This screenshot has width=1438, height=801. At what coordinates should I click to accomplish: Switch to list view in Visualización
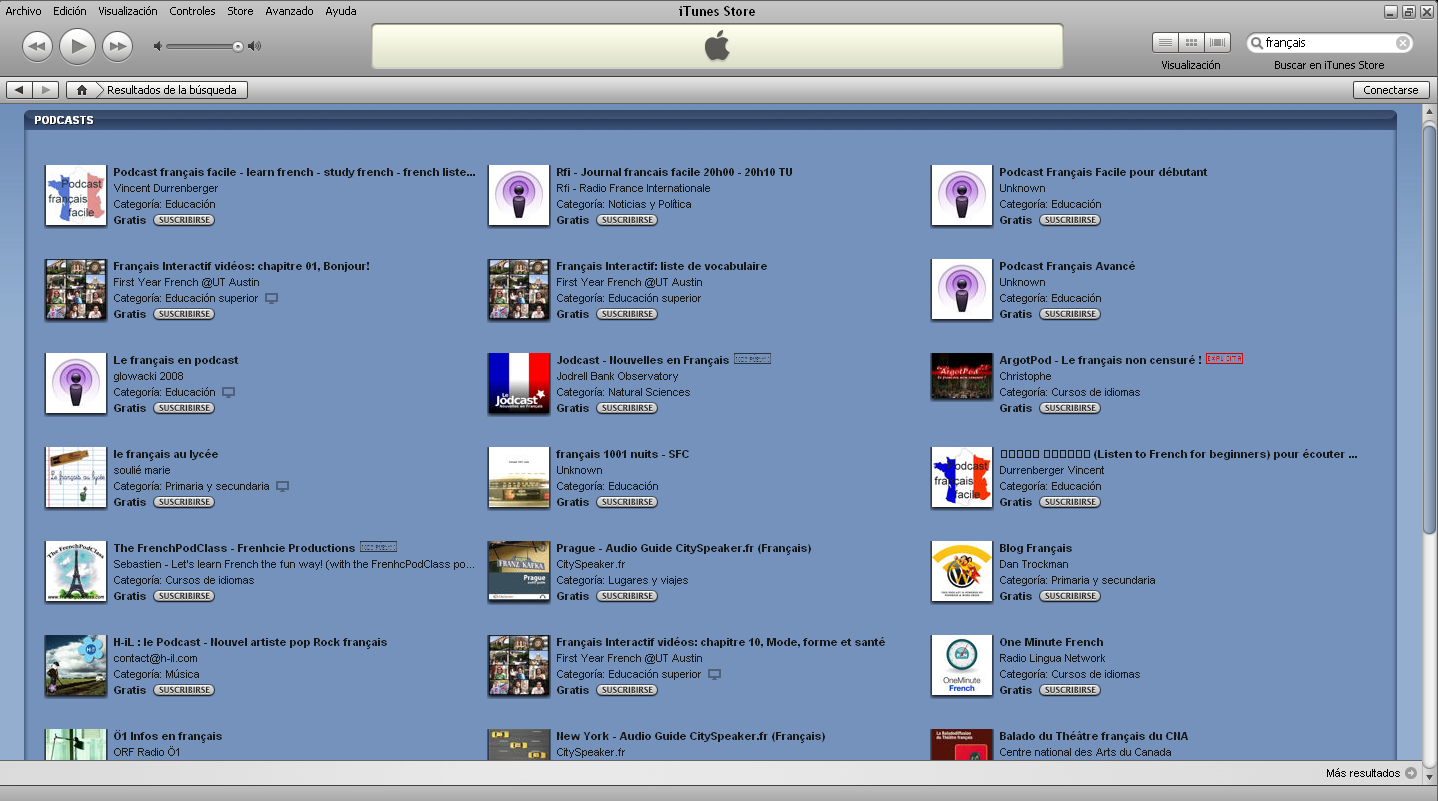pos(1165,42)
